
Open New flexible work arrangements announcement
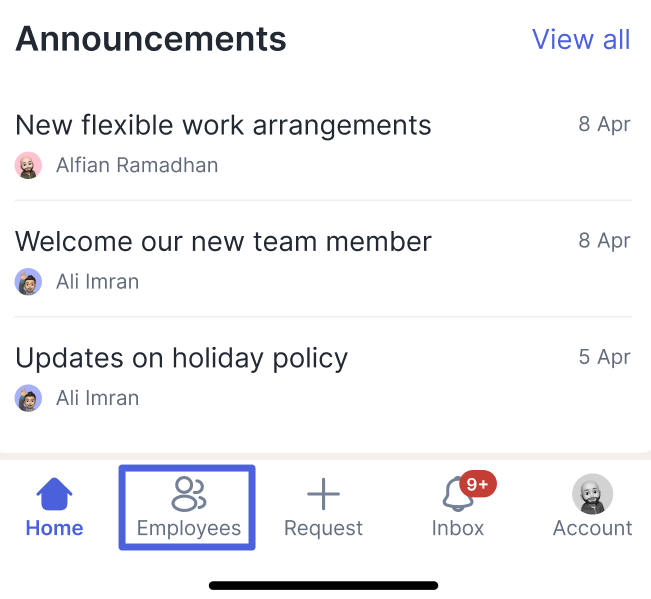[x=224, y=125]
